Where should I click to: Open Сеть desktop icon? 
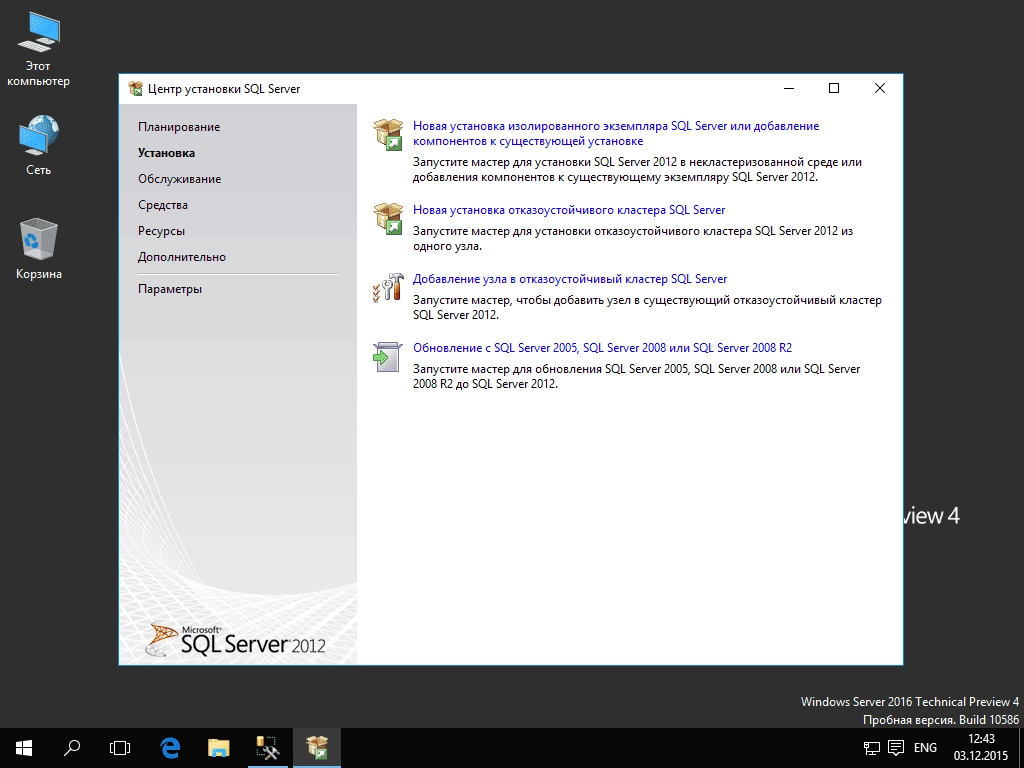coord(38,145)
